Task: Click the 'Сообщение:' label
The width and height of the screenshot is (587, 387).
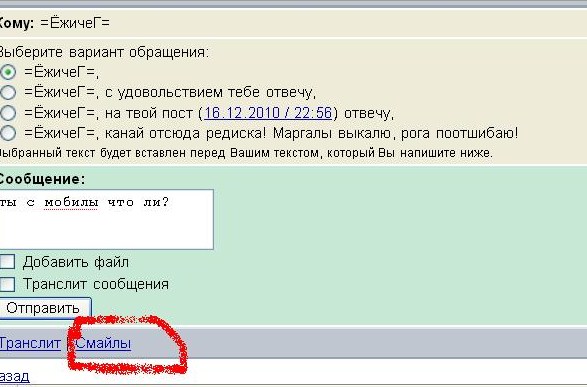Action: pyautogui.click(x=42, y=179)
